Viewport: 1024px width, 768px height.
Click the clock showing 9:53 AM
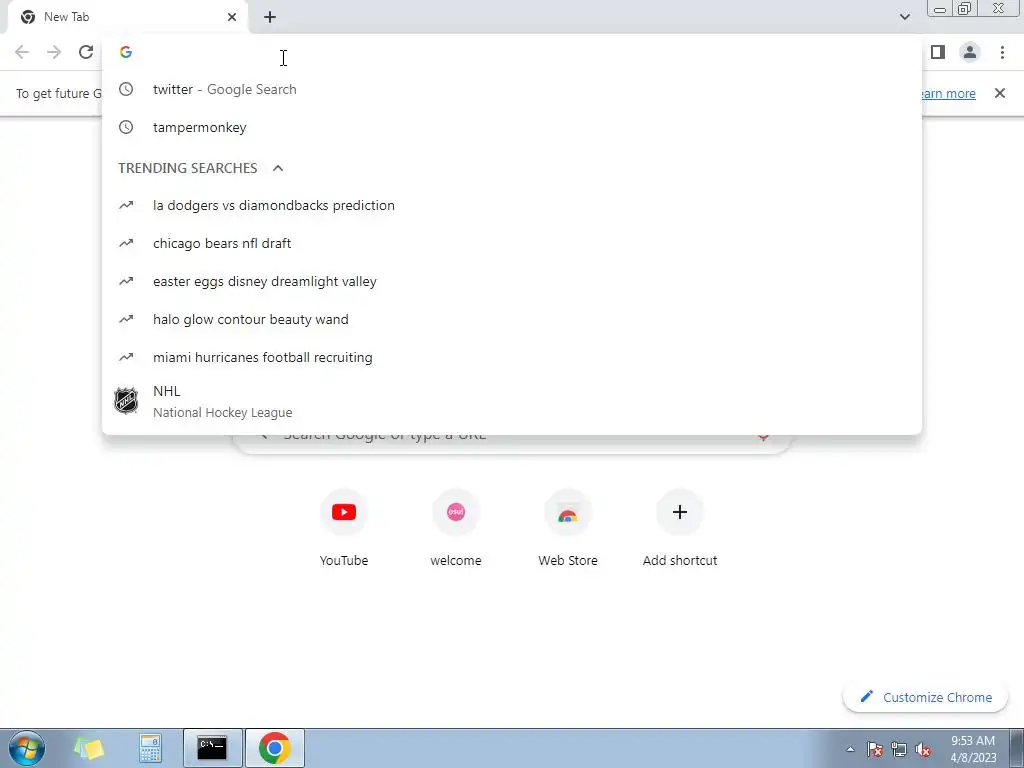(973, 749)
